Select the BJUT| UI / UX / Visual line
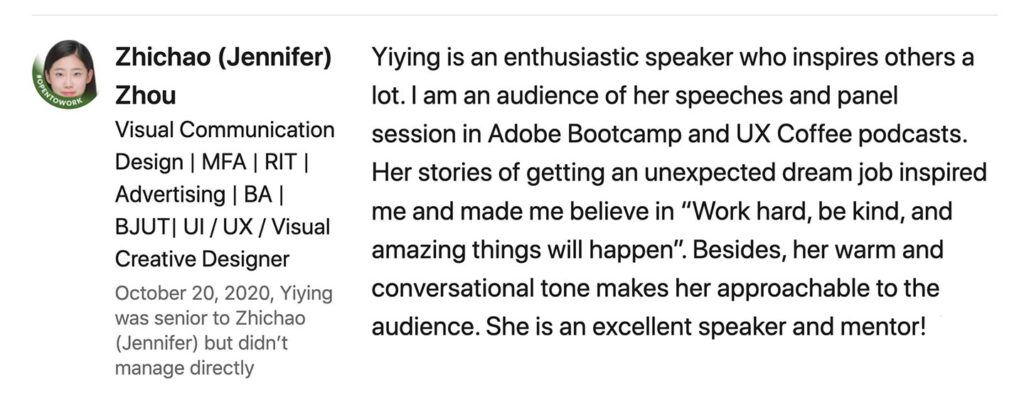The image size is (1024, 400). click(x=223, y=227)
